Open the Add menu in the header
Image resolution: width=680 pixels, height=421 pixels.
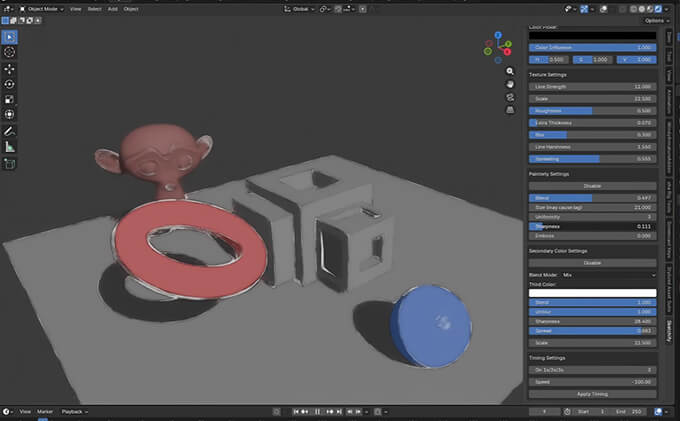[x=110, y=8]
